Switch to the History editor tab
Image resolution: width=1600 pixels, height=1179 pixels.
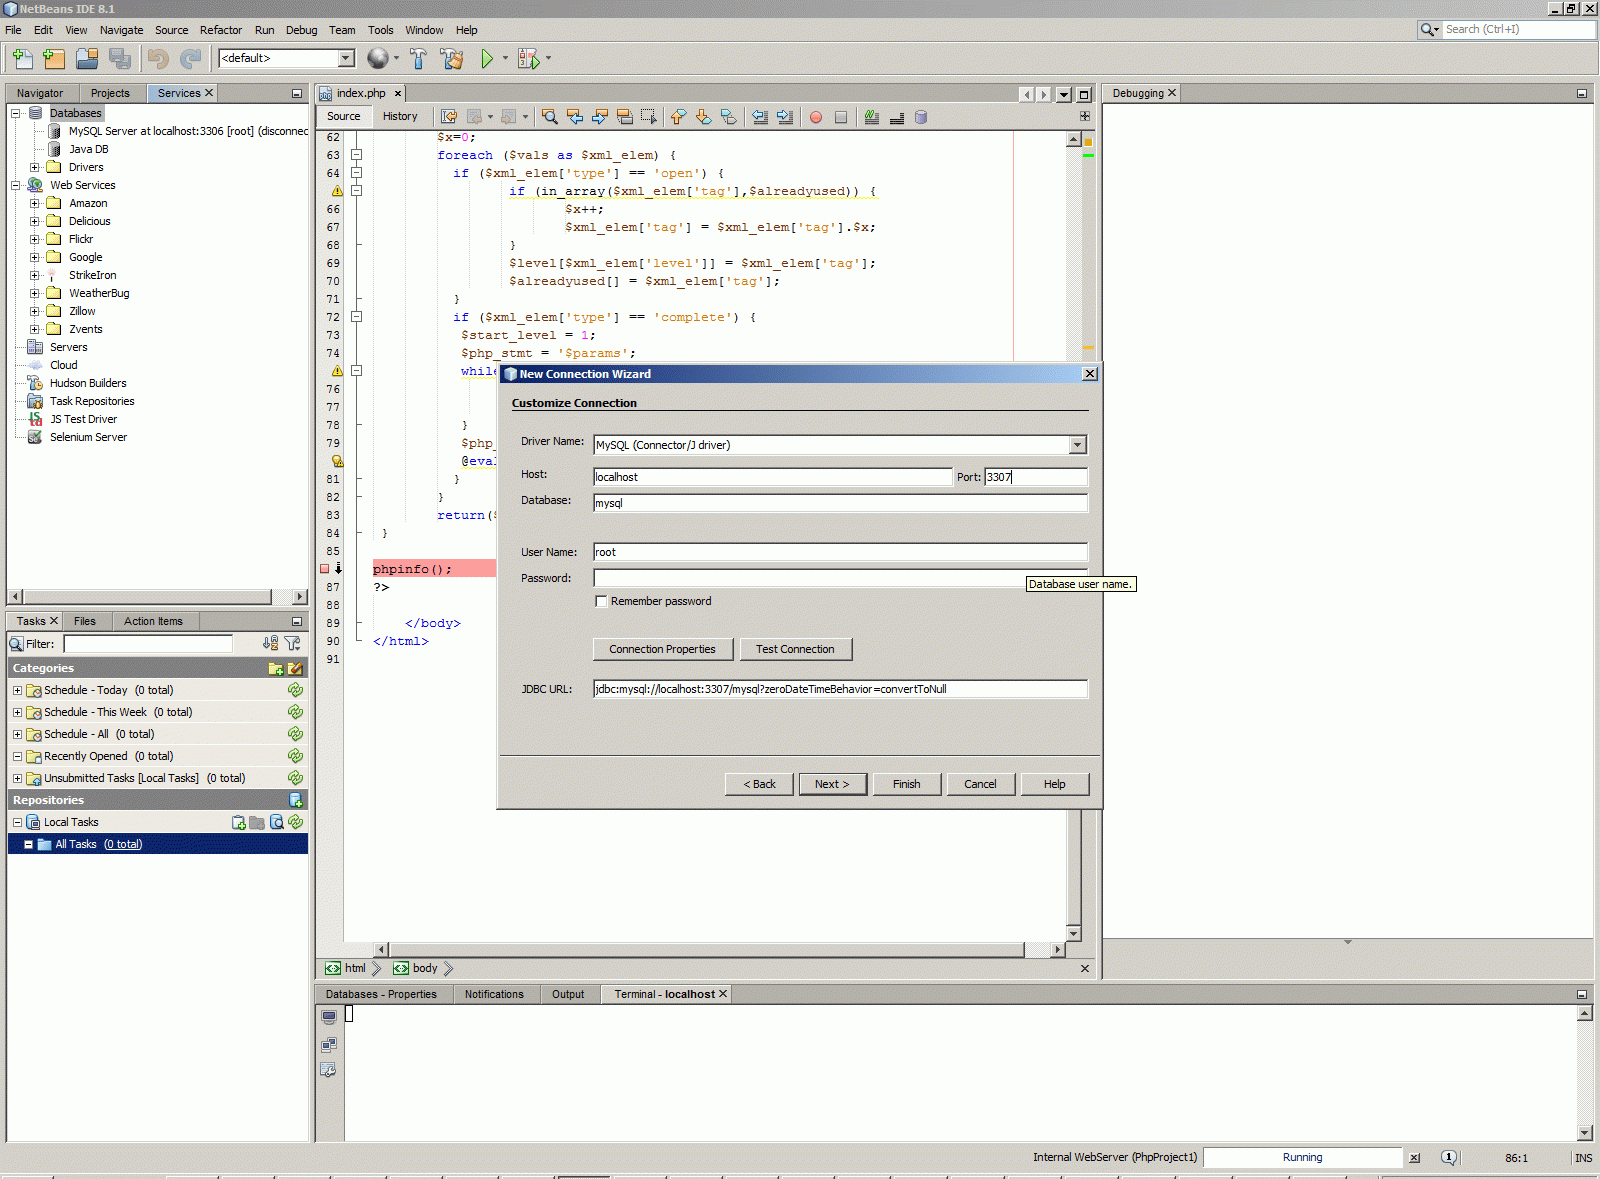click(x=400, y=116)
